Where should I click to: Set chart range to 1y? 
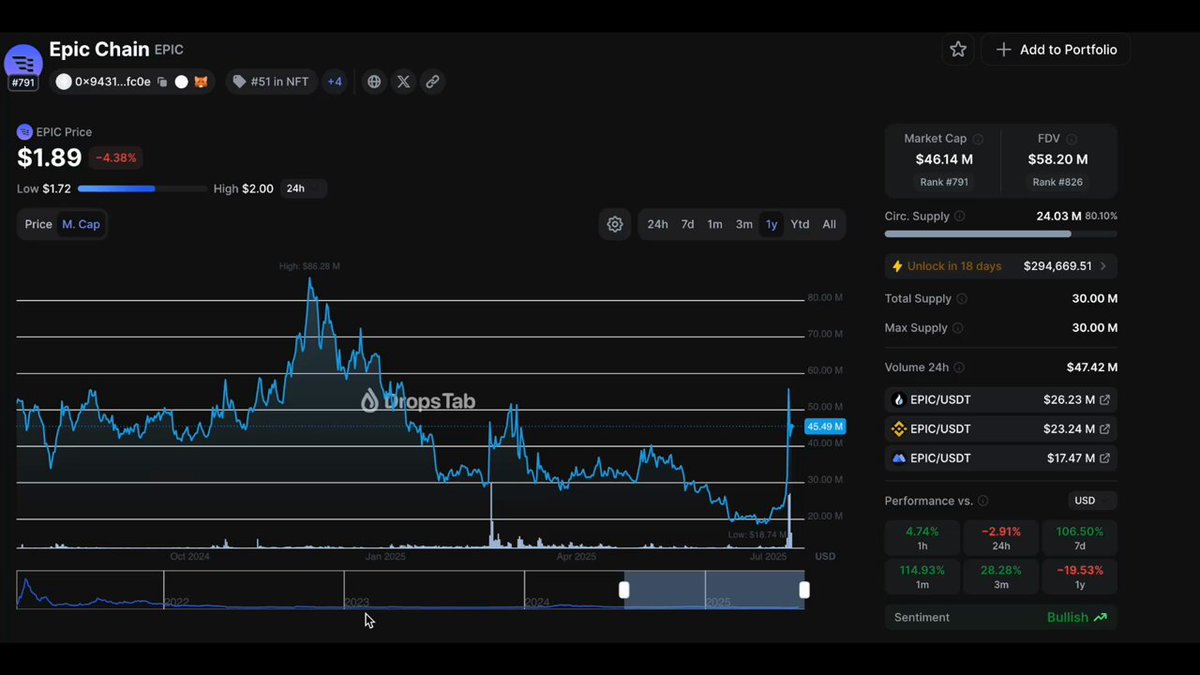click(771, 224)
